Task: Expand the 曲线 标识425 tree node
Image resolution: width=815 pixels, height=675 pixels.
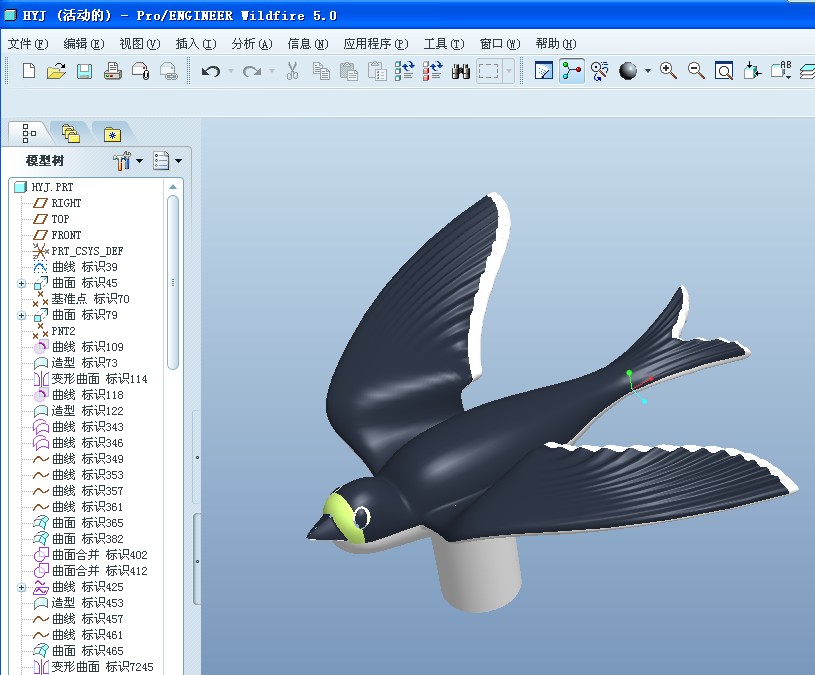Action: pos(21,588)
